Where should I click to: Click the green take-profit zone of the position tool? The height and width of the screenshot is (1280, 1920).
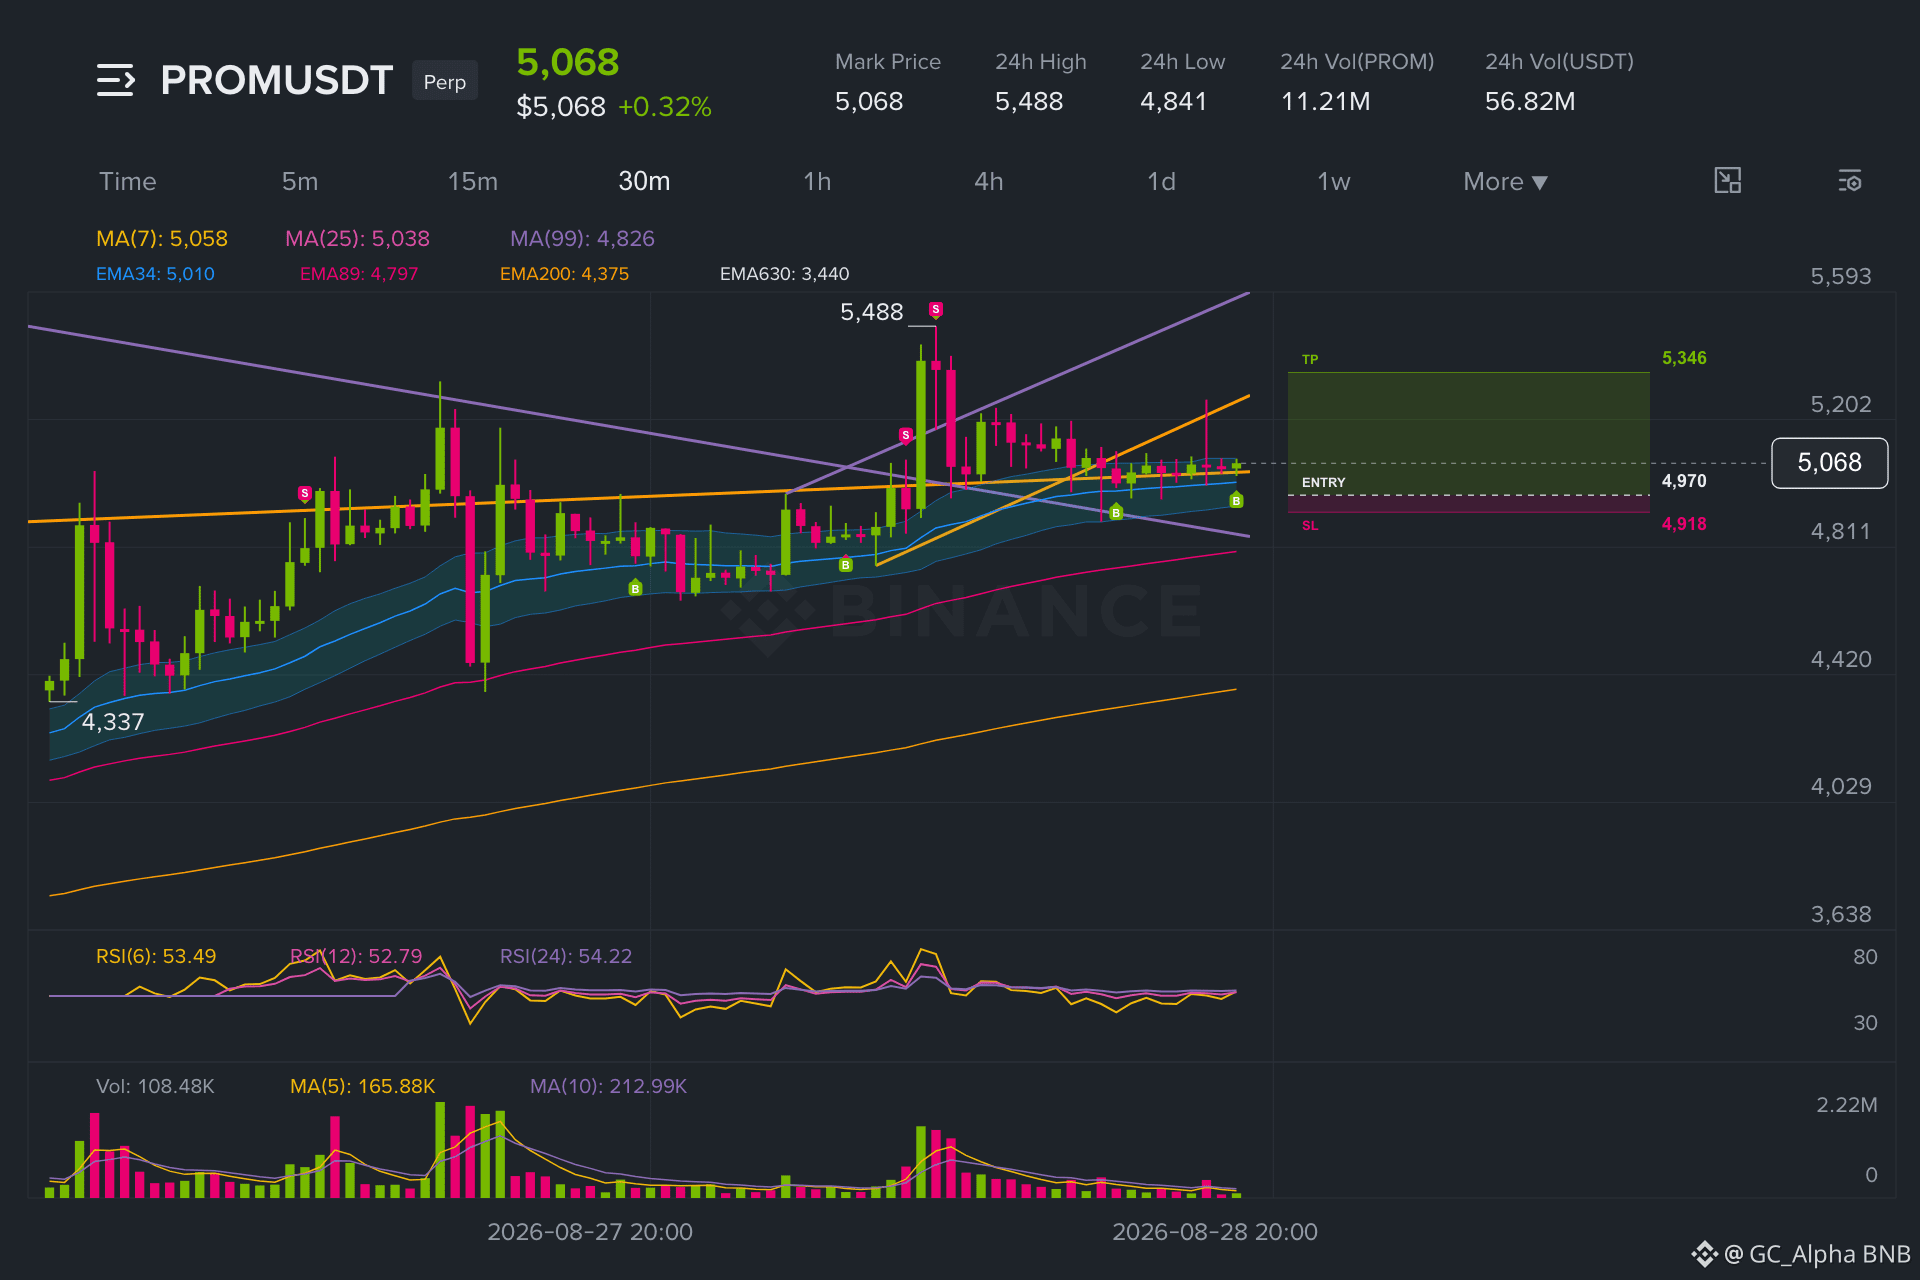[1468, 433]
